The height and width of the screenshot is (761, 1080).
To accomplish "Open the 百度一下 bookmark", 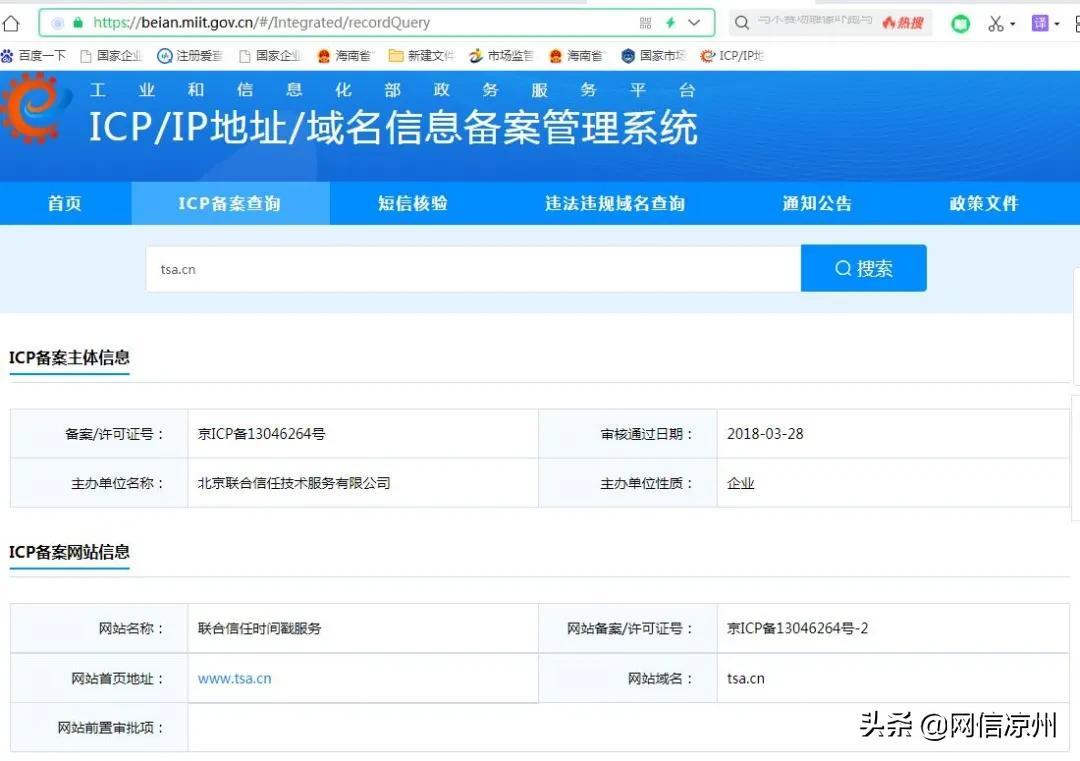I will (x=34, y=56).
